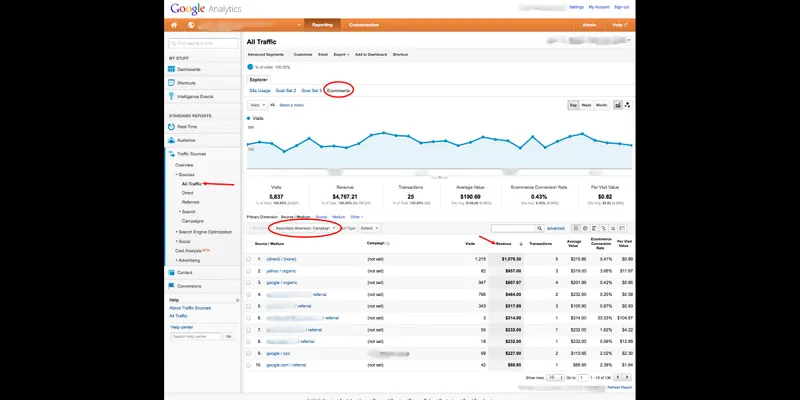Open Intelligence Events lightbulb icon

click(x=171, y=96)
